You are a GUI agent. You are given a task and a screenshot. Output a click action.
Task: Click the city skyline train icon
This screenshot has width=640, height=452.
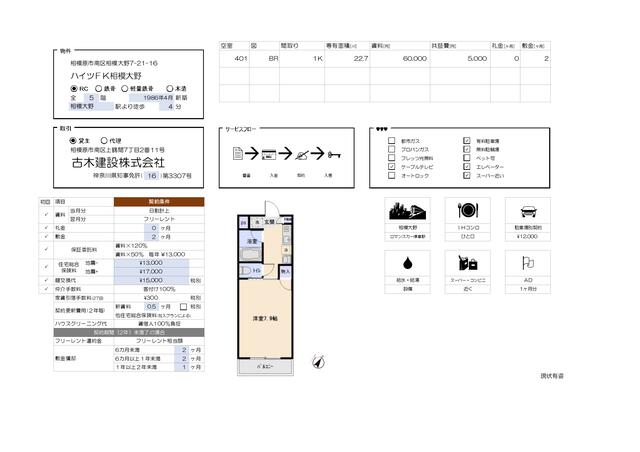[x=407, y=210]
